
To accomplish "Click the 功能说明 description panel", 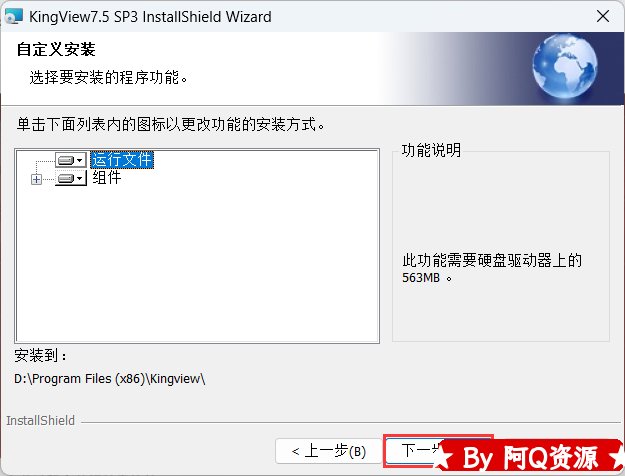I will click(x=501, y=245).
